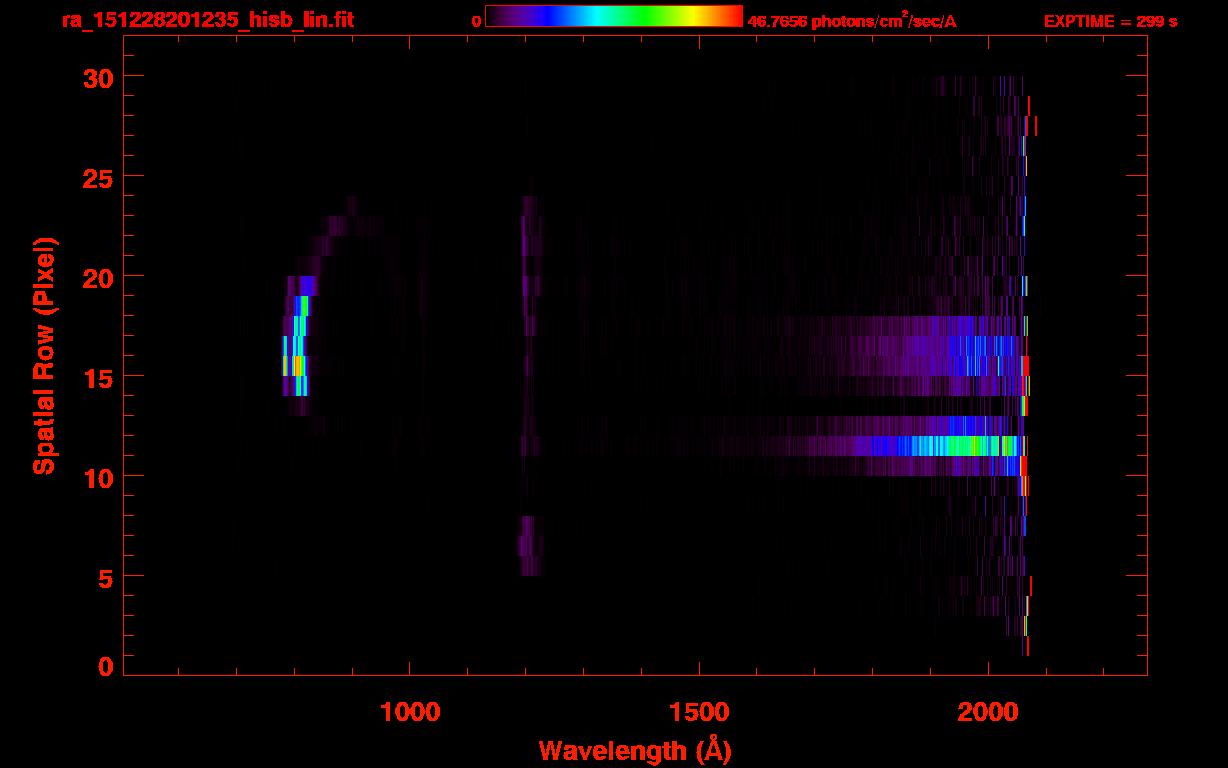Click the x-axis tick label 1500
This screenshot has height=768, width=1228.
tap(699, 712)
